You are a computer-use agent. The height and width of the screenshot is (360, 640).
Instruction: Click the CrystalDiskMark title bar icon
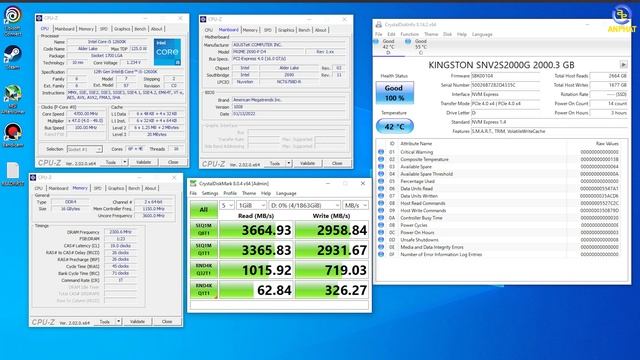point(193,184)
